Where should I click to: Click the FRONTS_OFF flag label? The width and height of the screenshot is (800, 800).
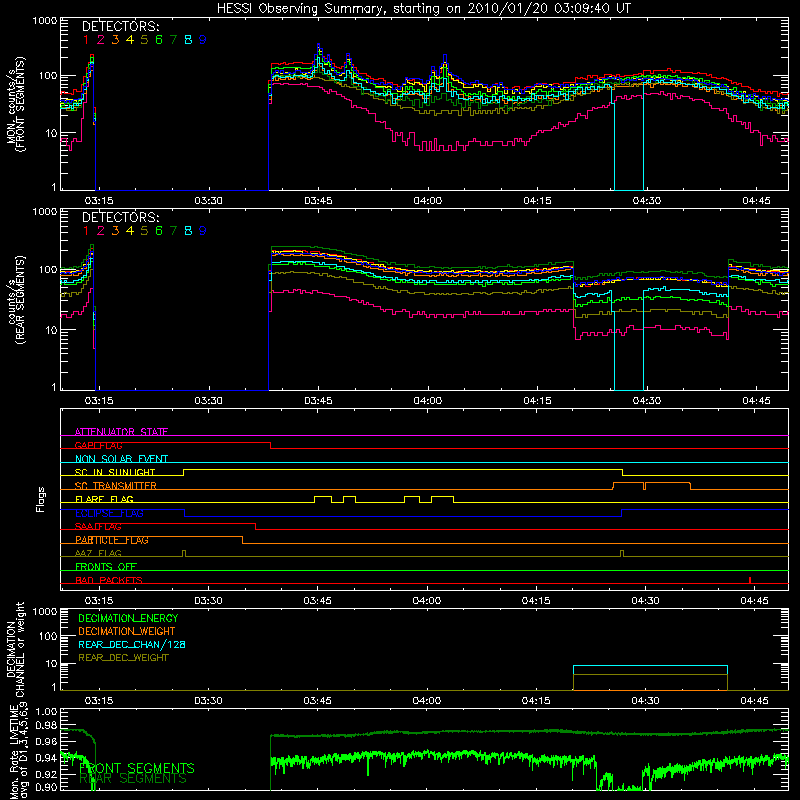point(106,566)
